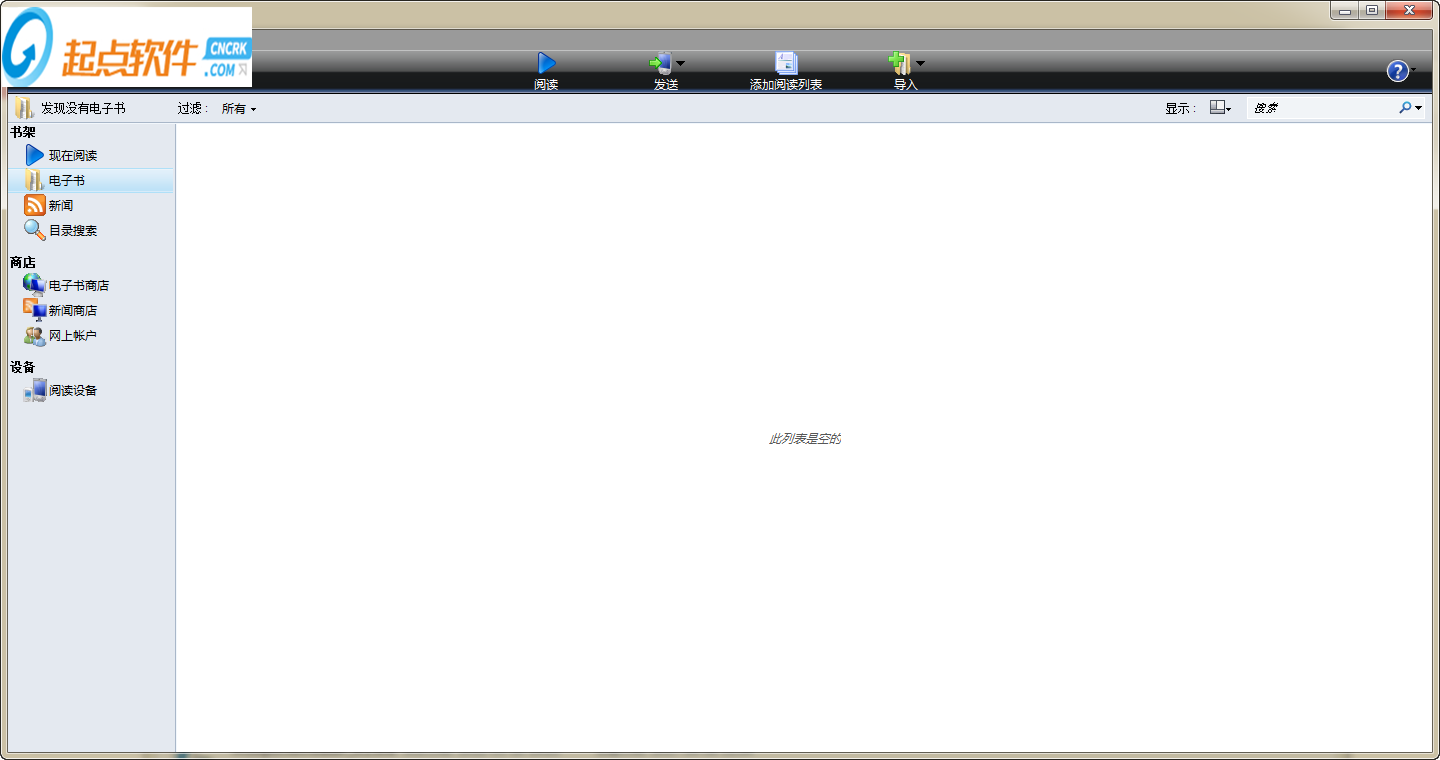1440x760 pixels.
Task: Click the device icon for 阅读设备
Action: pyautogui.click(x=35, y=390)
